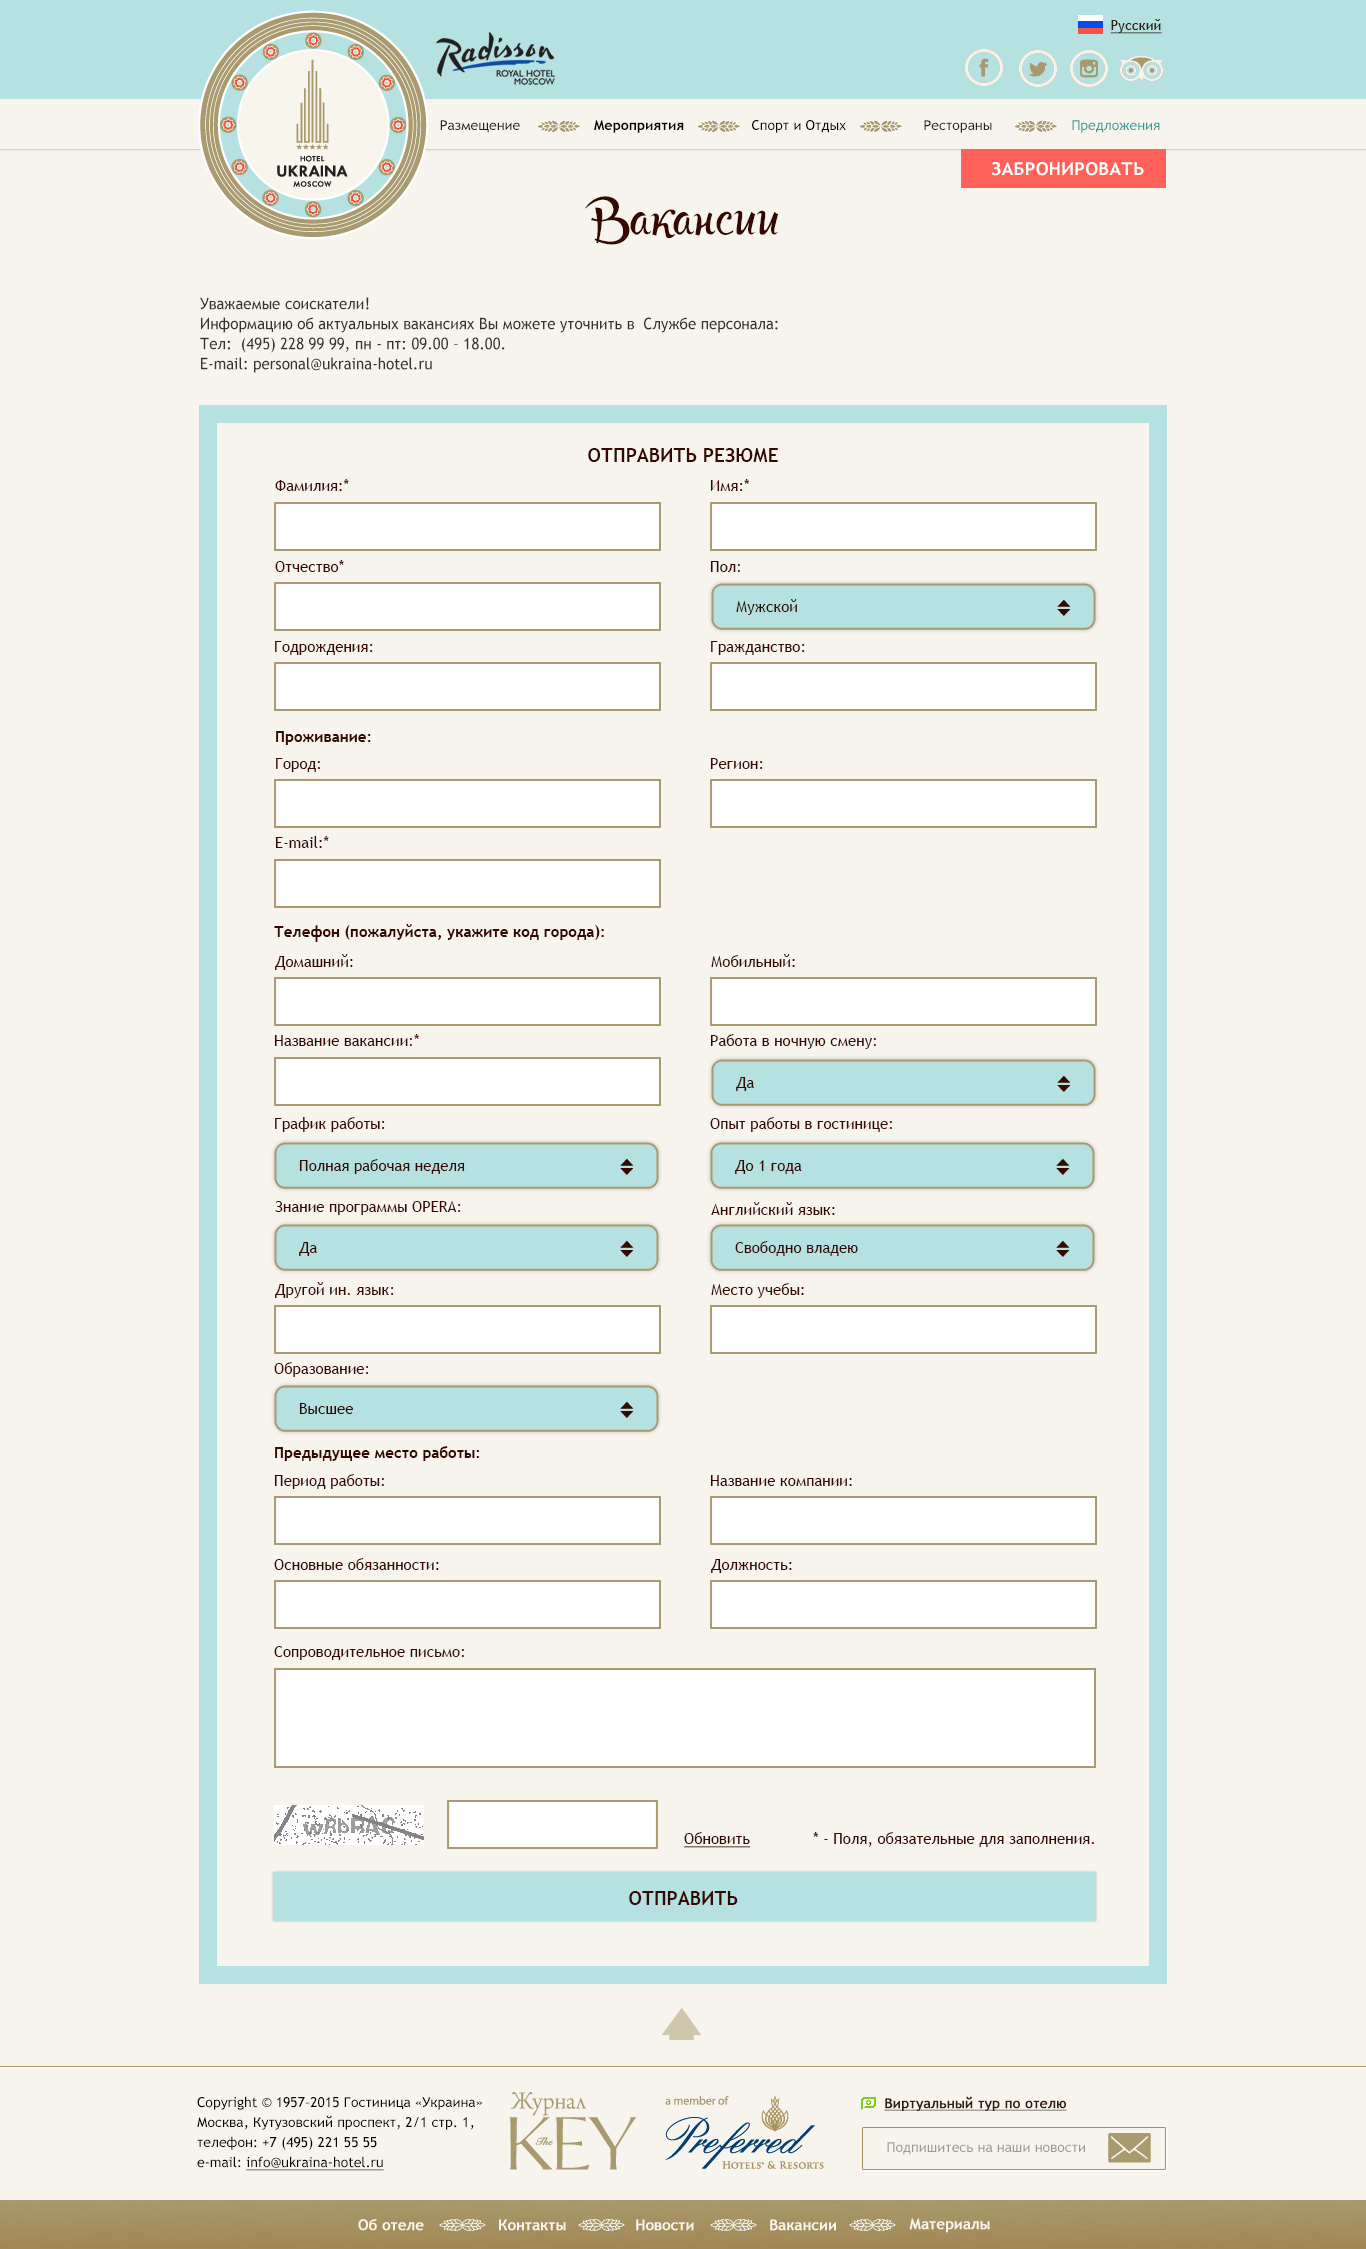Click the scroll-to-top arrow icon
Screen dimensions: 1366x2249
[681, 2023]
